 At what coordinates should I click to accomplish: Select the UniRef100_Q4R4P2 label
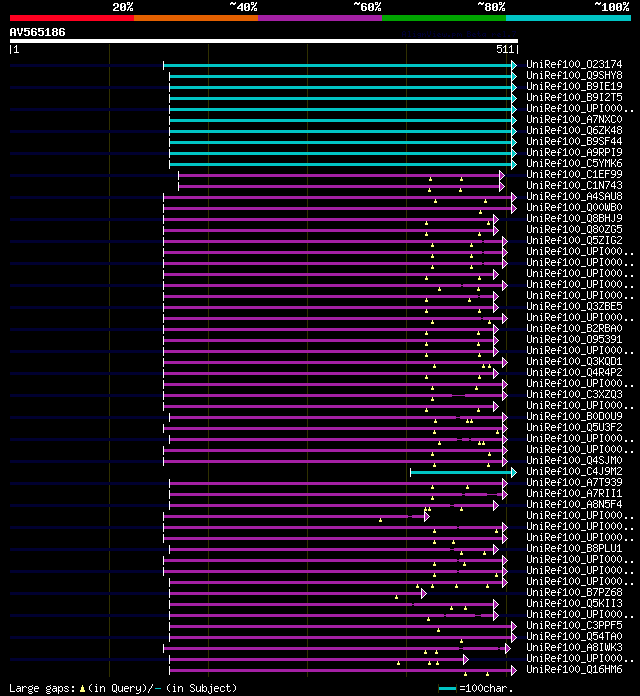(574, 372)
